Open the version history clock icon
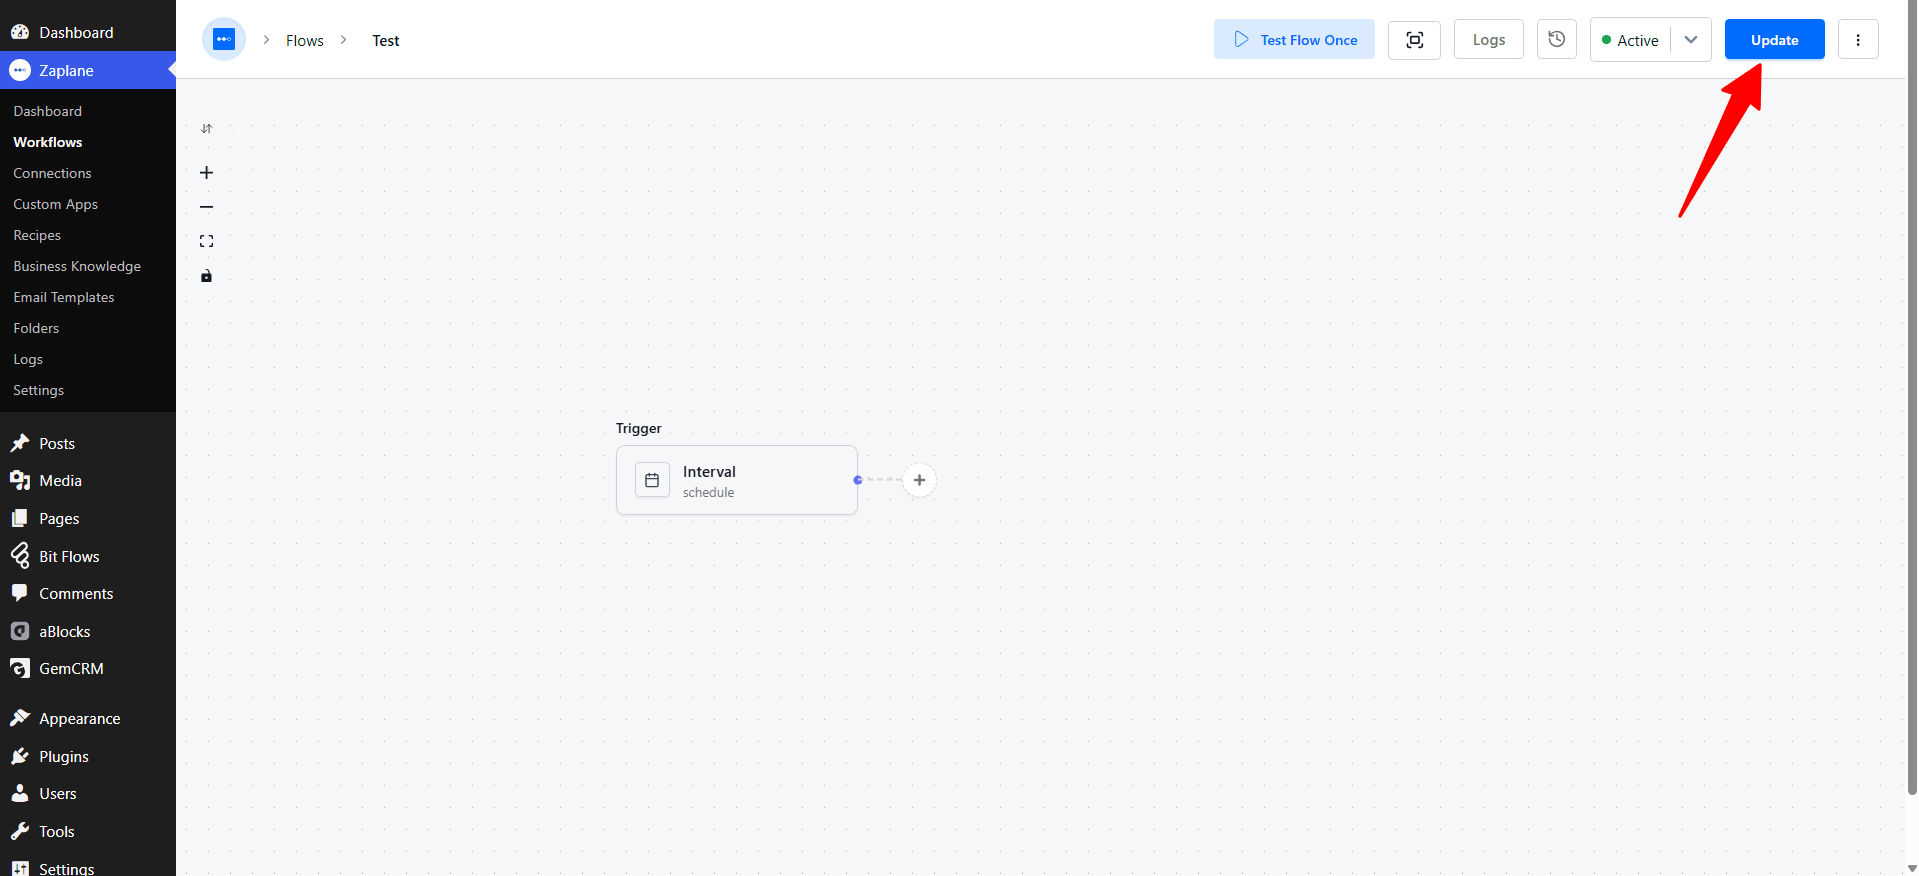1919x876 pixels. coord(1556,40)
